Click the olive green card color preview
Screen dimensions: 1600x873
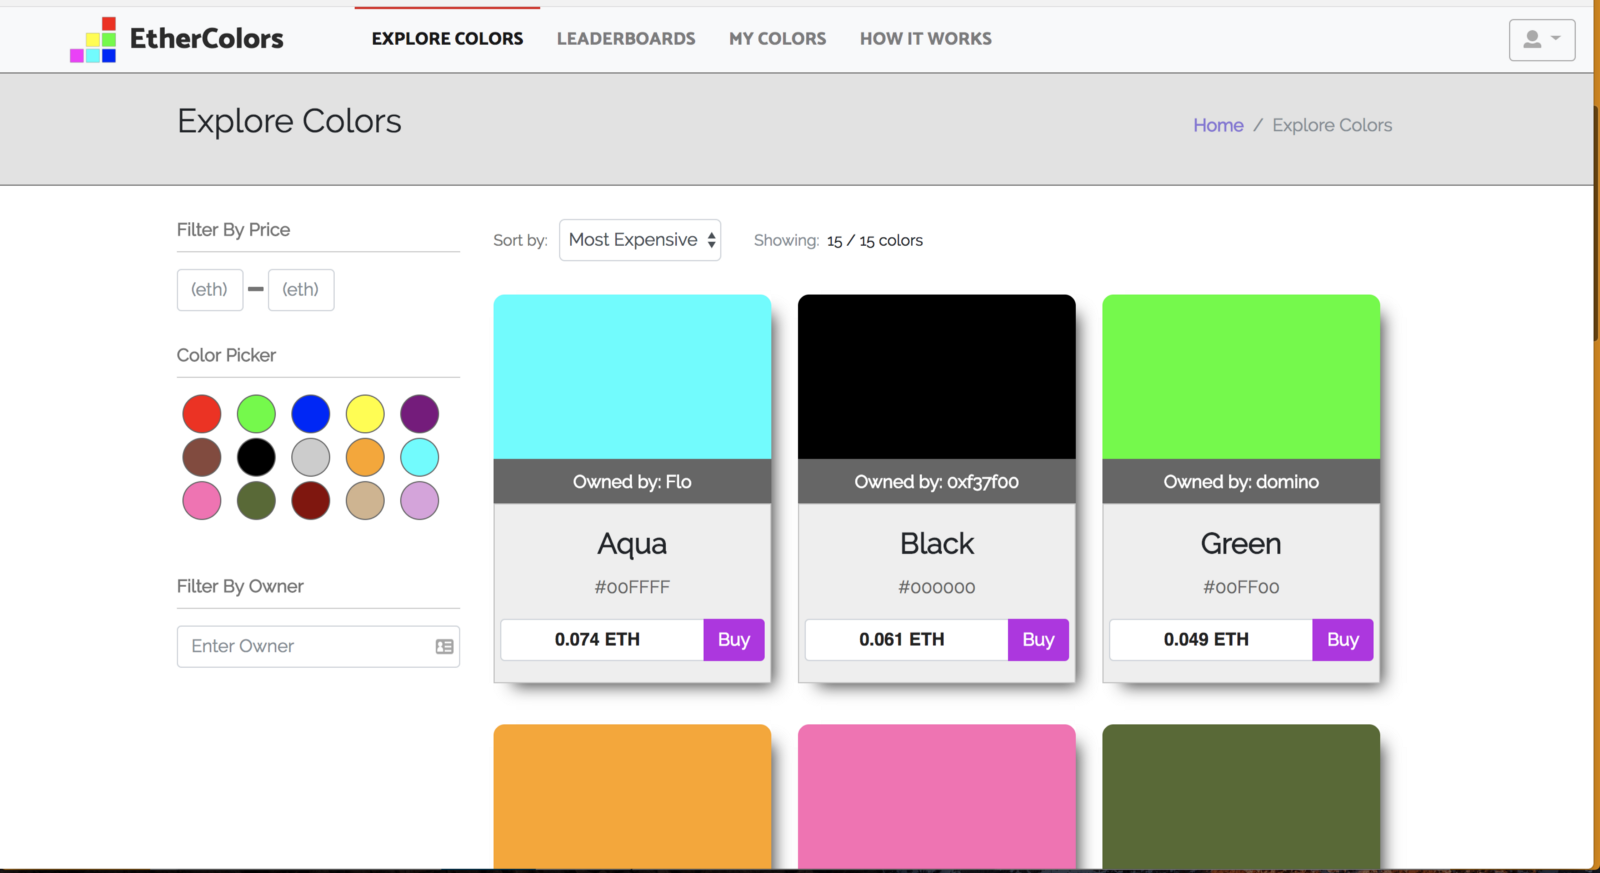[x=1241, y=797]
